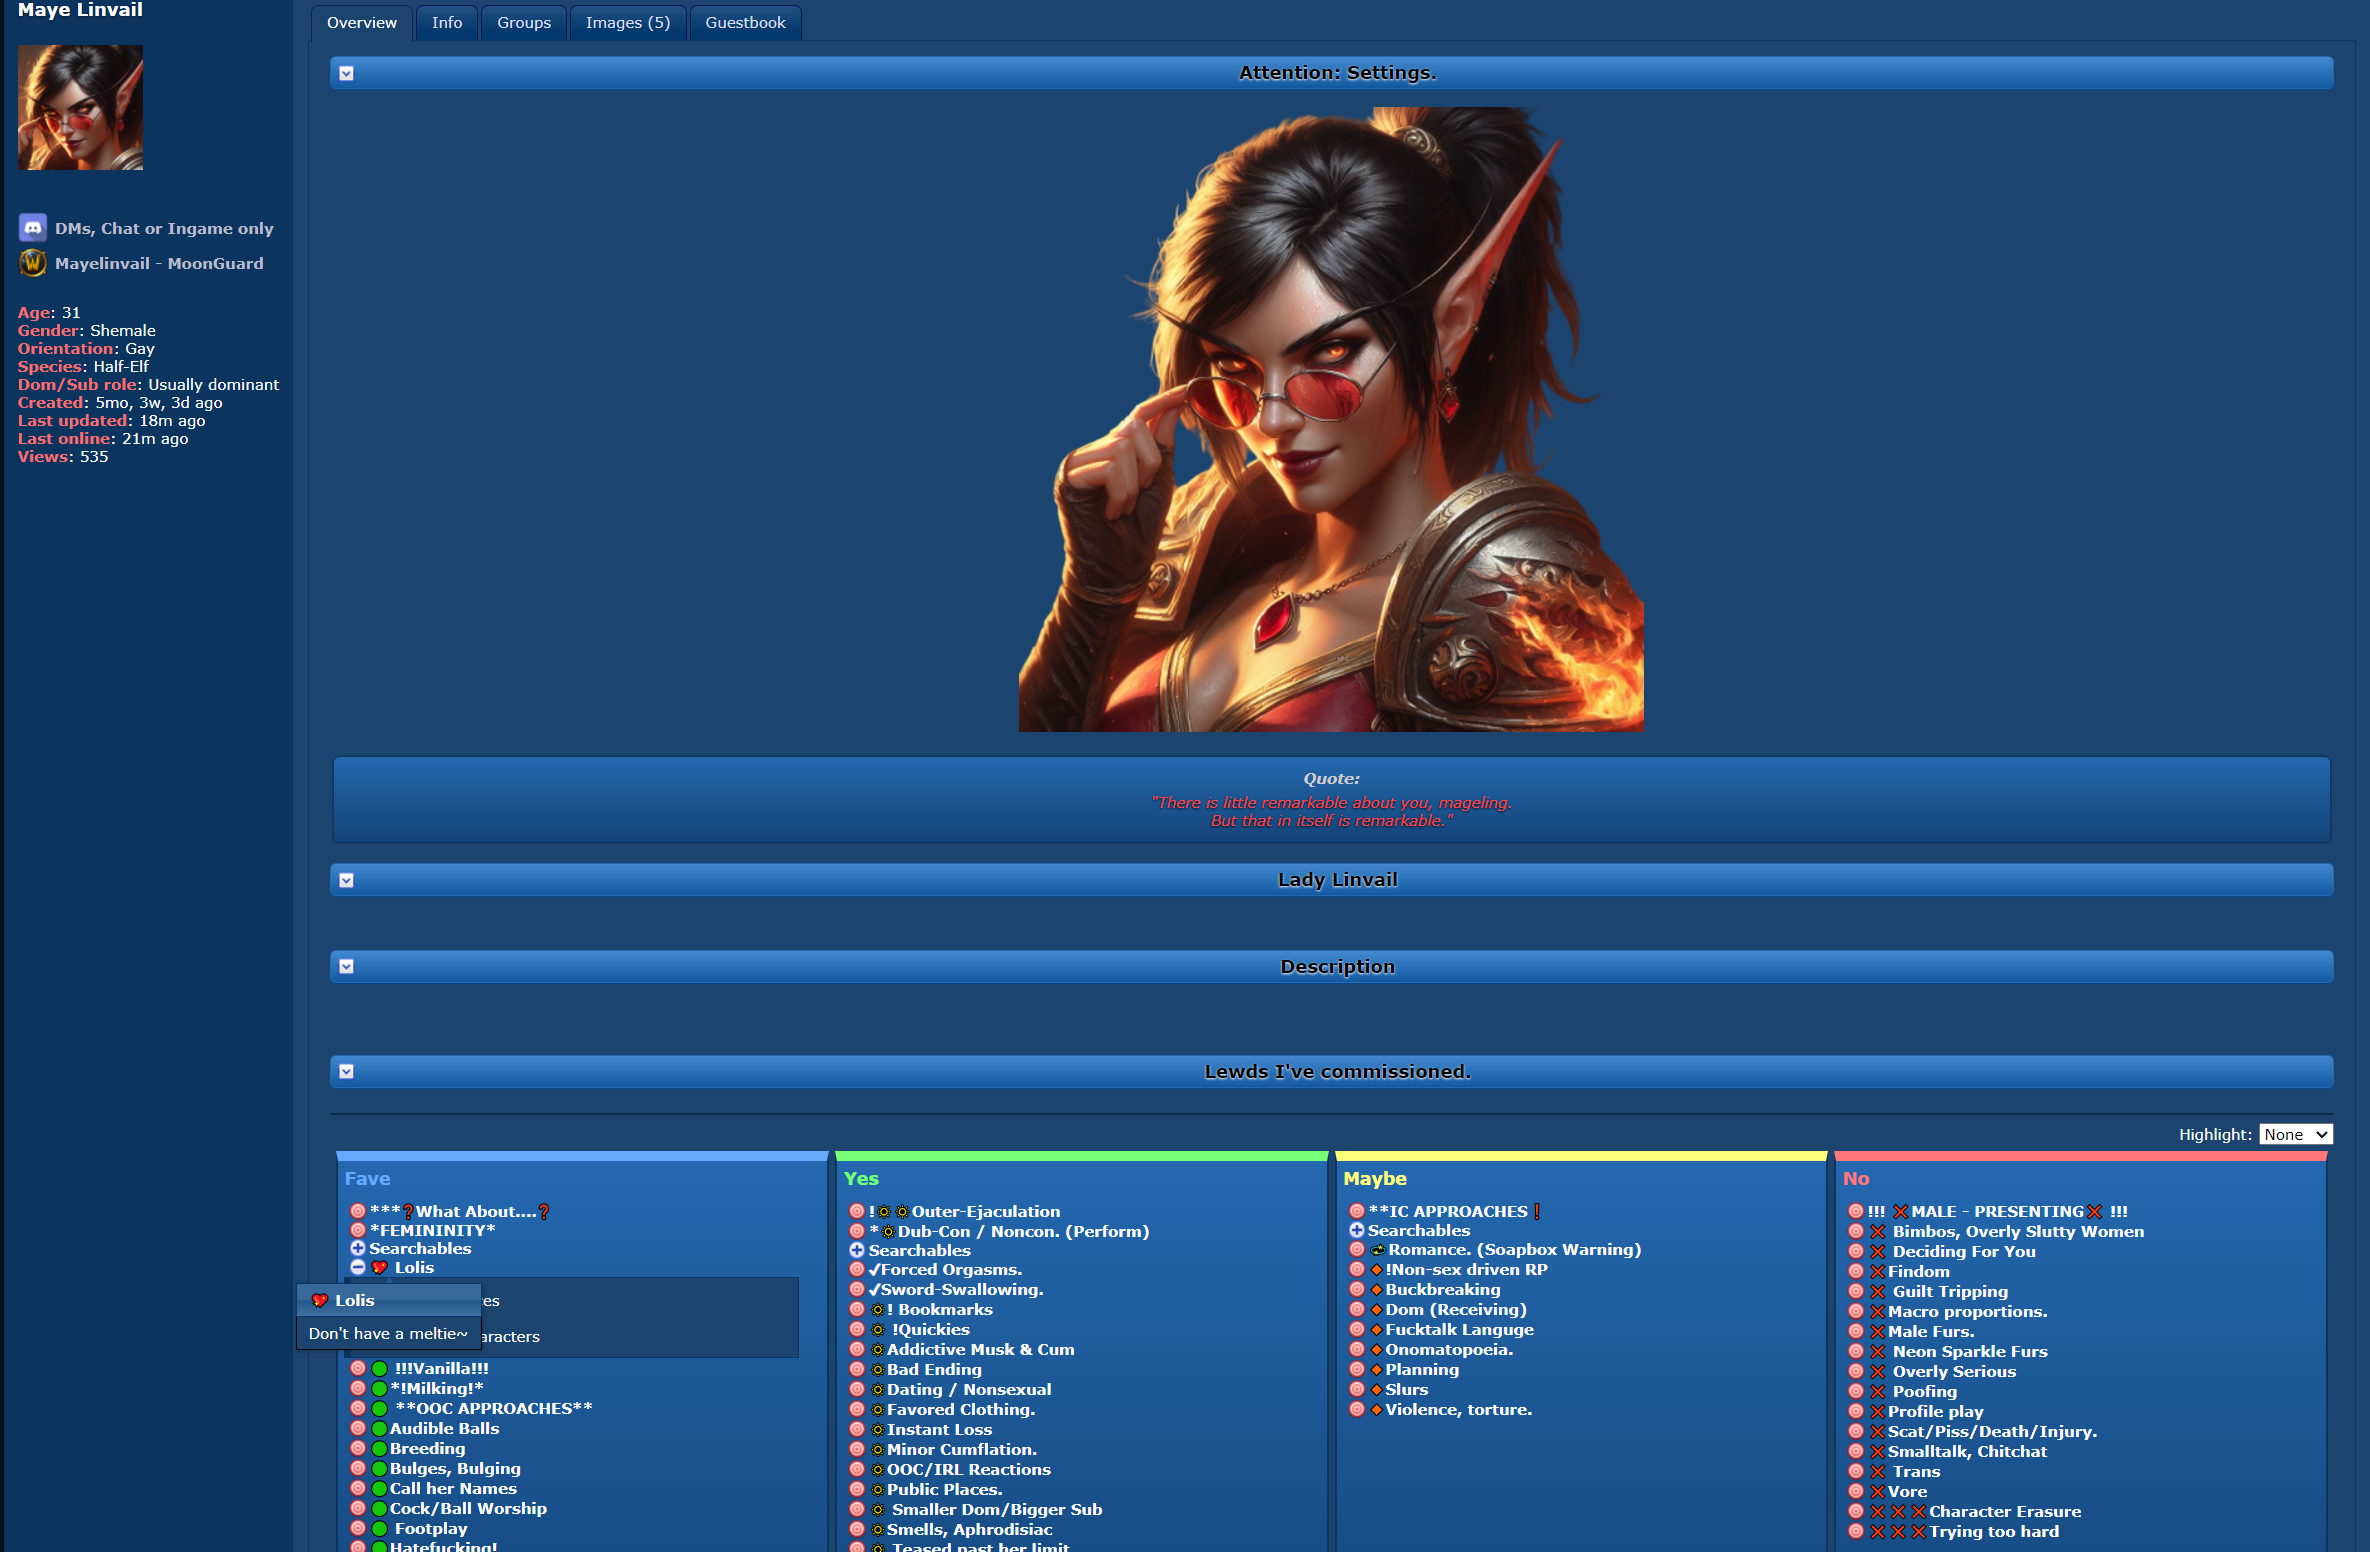The height and width of the screenshot is (1552, 2370).
Task: Click the No column header
Action: coord(1856,1178)
